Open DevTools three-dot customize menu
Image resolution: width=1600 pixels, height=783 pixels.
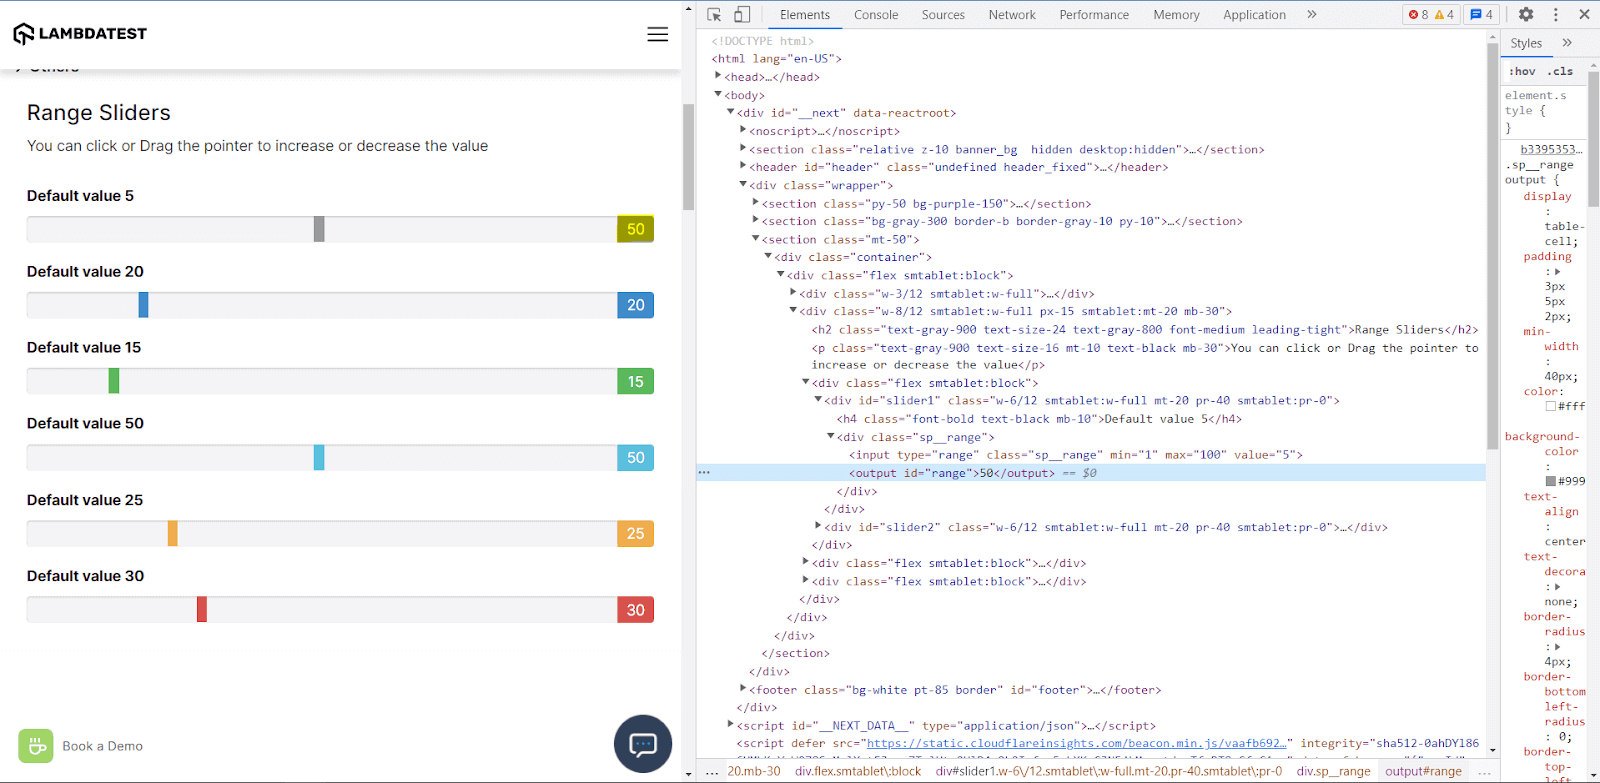[x=1555, y=15]
